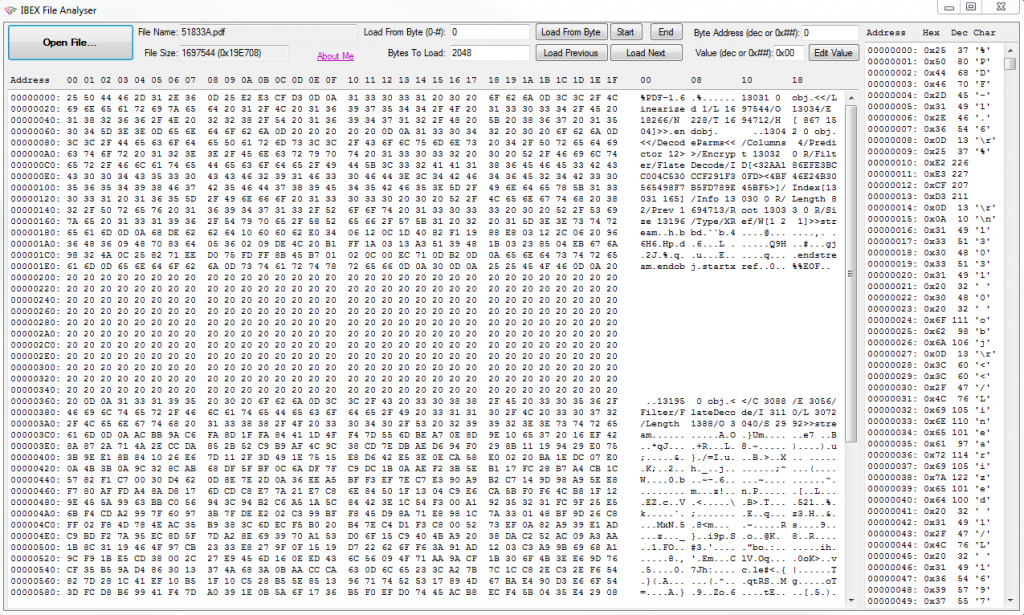This screenshot has height=615, width=1024.
Task: Click the byte list scrollbar thumb
Action: (x=1010, y=63)
